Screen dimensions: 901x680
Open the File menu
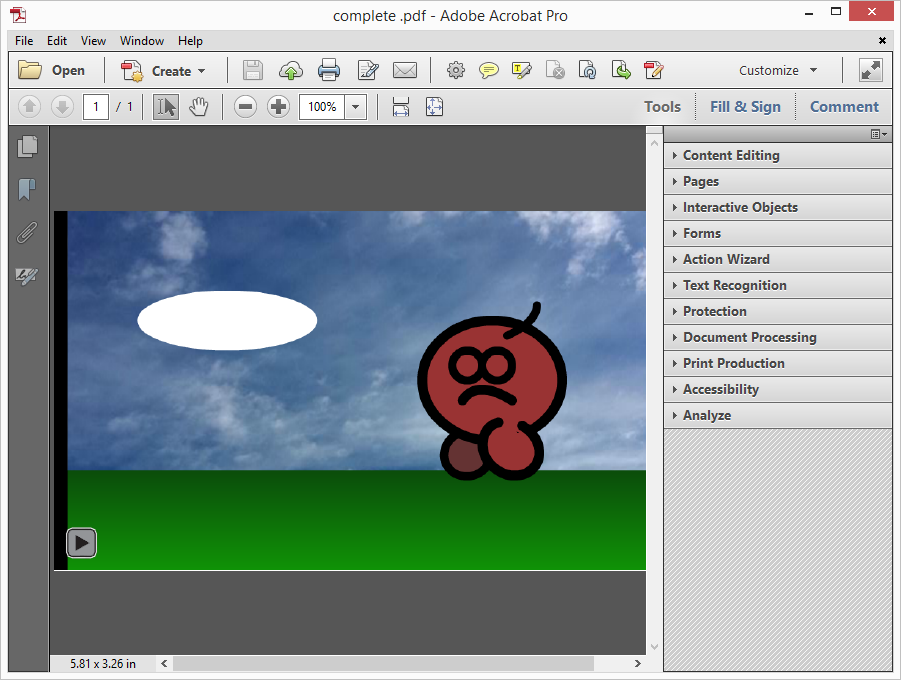tap(24, 41)
